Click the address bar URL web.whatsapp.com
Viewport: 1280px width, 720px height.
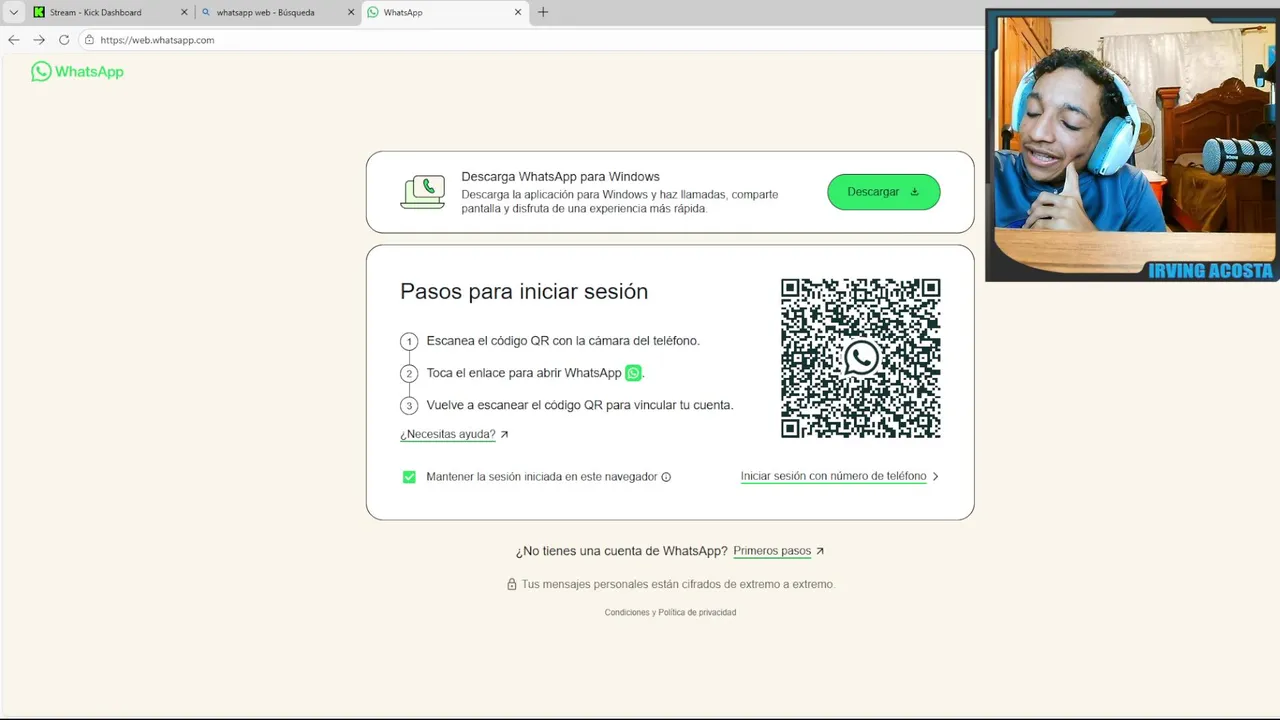(x=157, y=40)
